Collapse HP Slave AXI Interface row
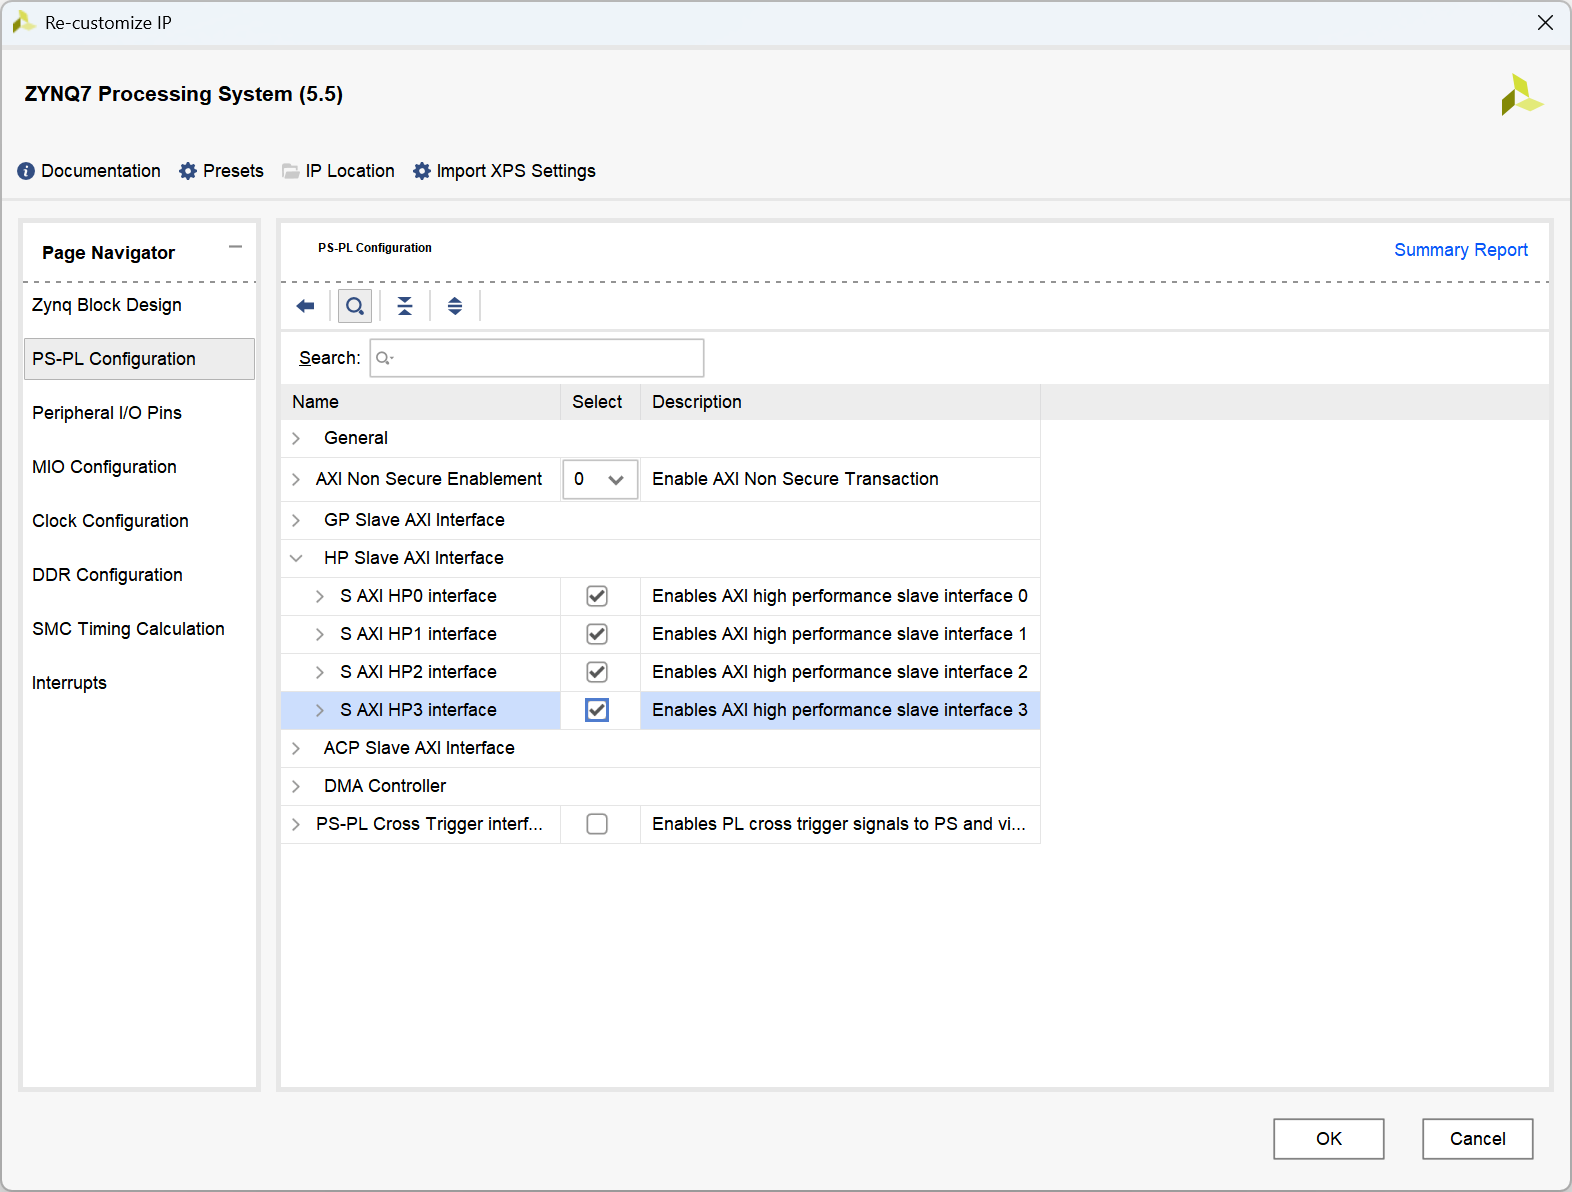 (296, 558)
